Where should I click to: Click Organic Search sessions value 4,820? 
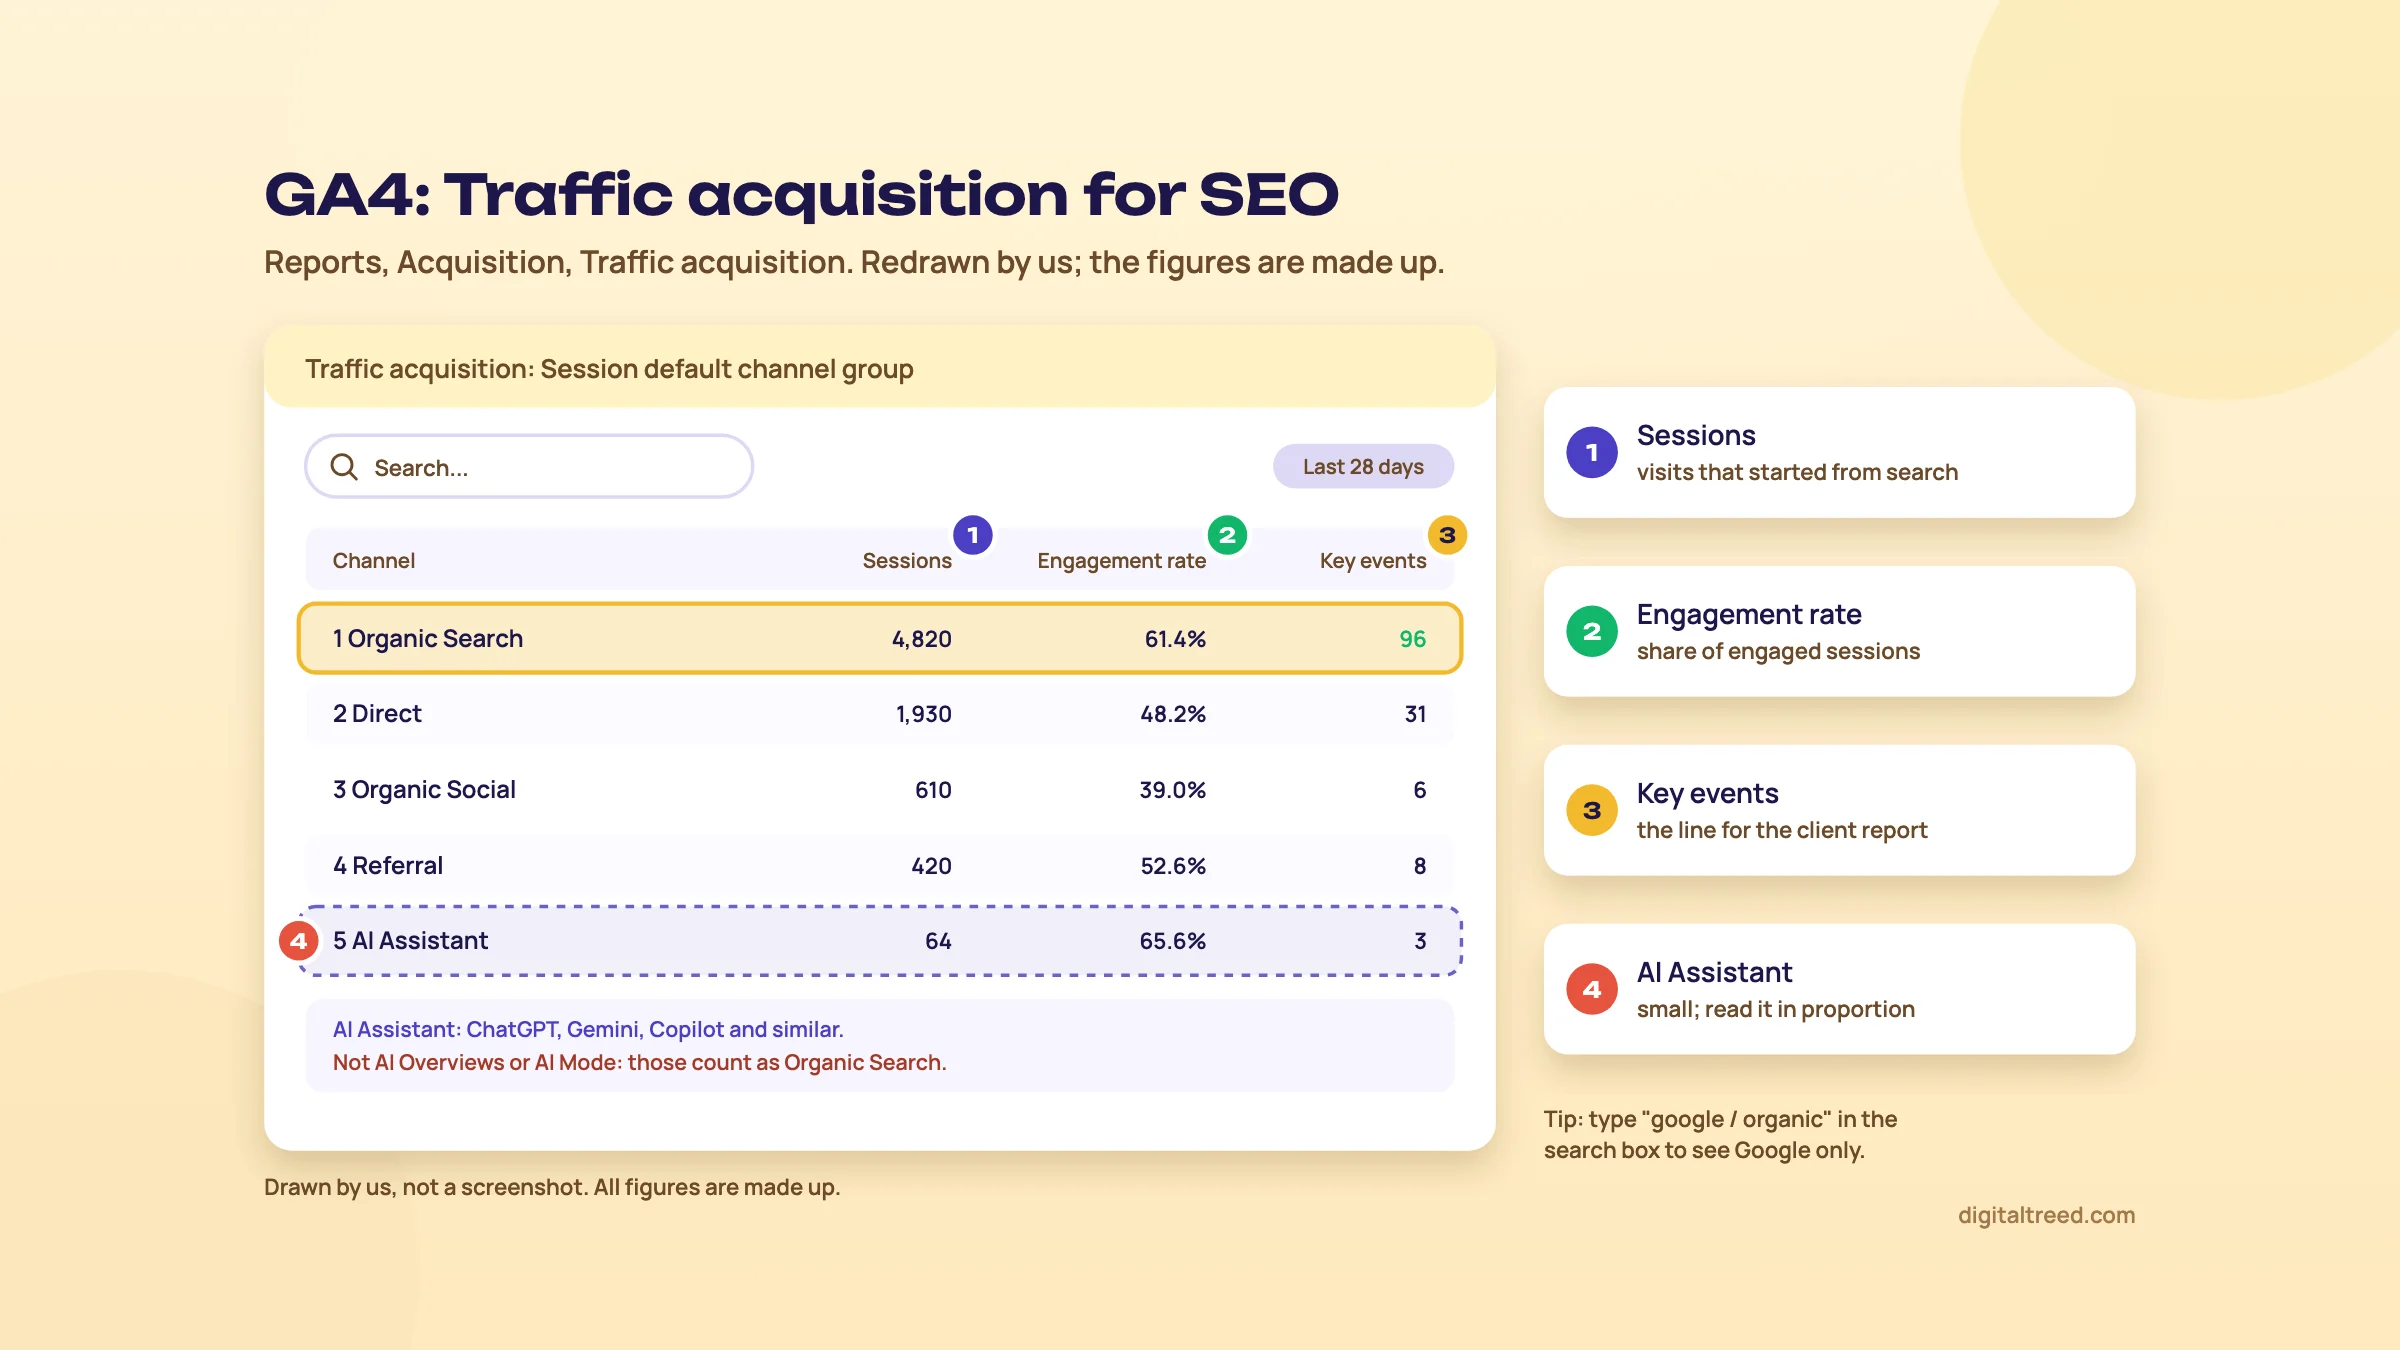(x=922, y=639)
